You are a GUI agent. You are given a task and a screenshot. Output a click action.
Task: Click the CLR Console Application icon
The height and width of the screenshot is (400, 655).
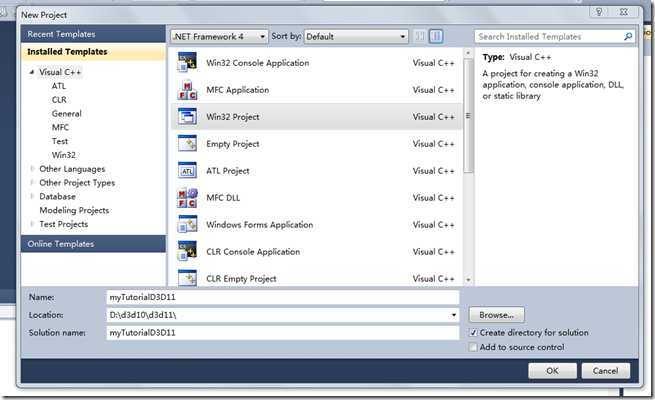187,251
